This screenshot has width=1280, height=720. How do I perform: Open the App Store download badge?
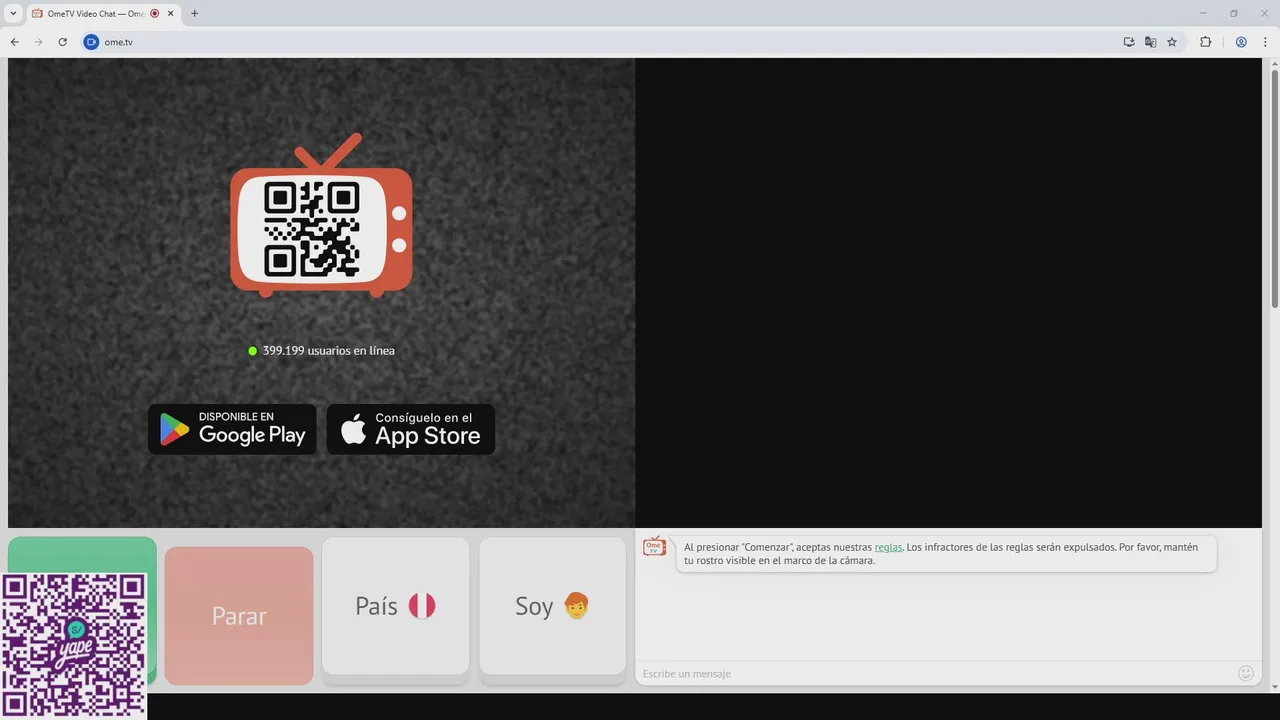pos(411,429)
